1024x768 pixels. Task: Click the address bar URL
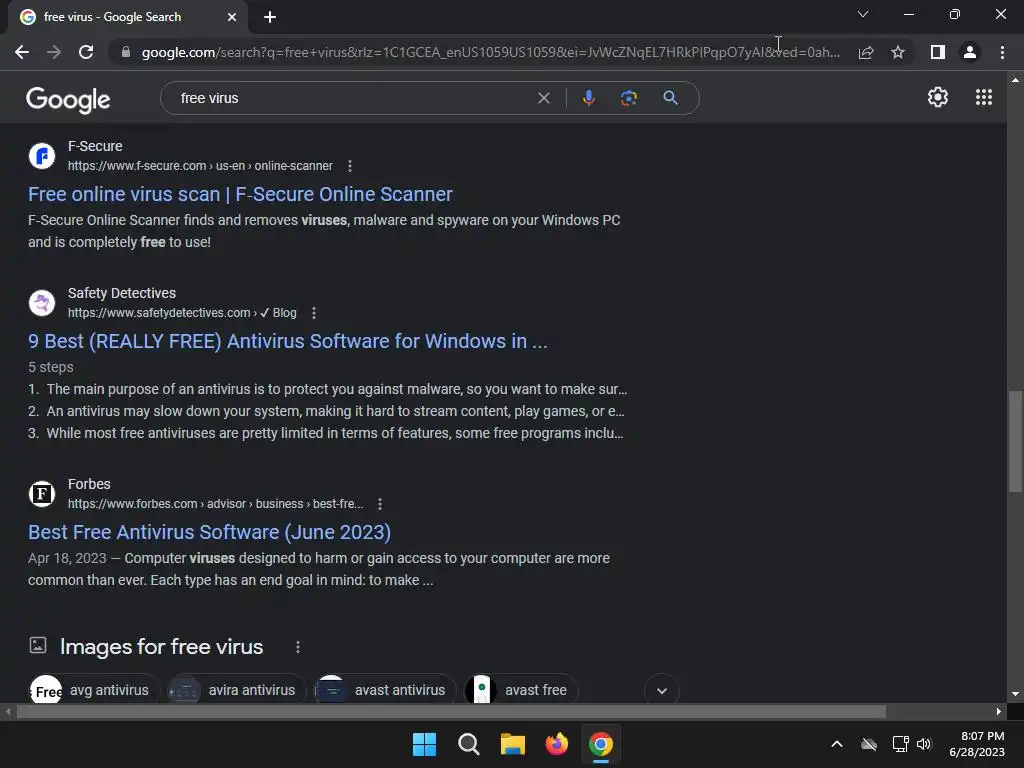tap(490, 52)
